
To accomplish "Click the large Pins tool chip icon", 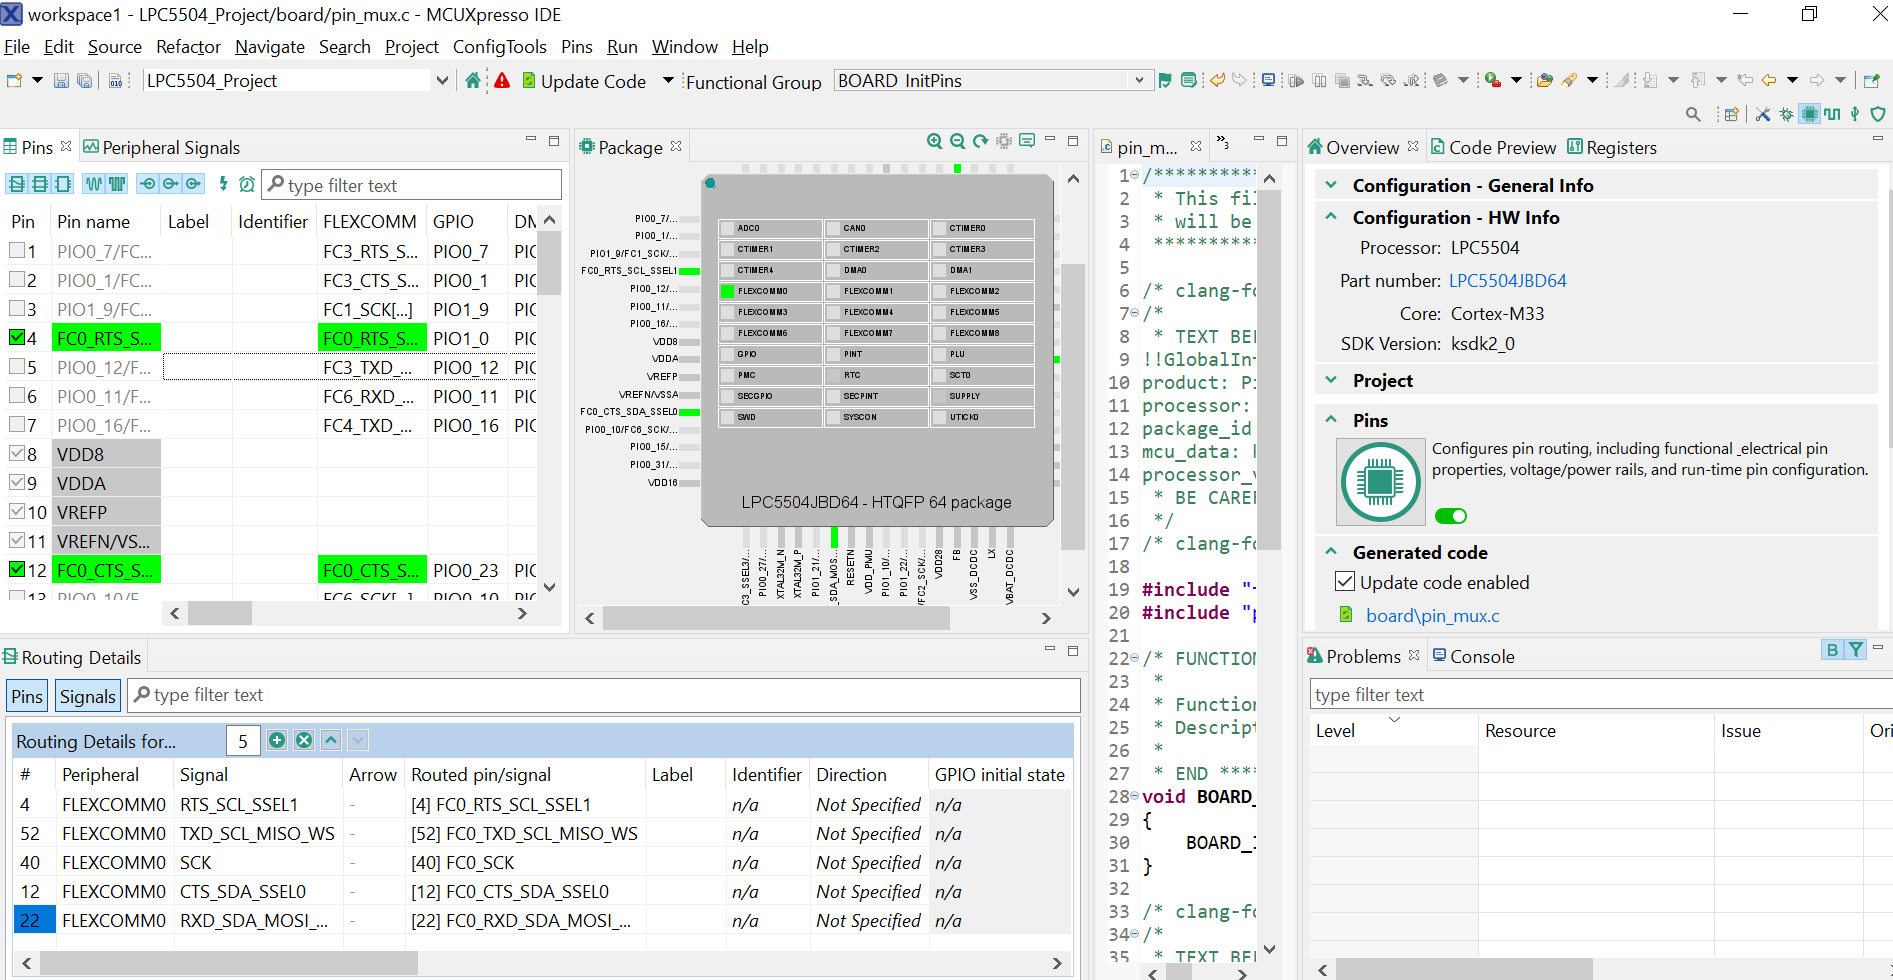I will 1381,483.
